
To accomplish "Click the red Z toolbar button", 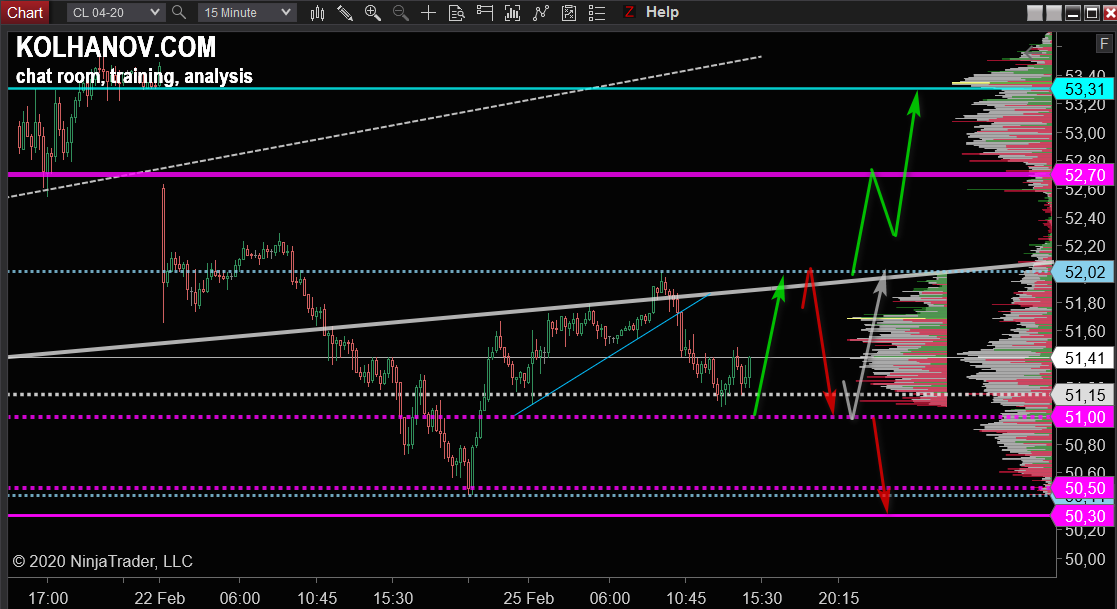I will 629,12.
